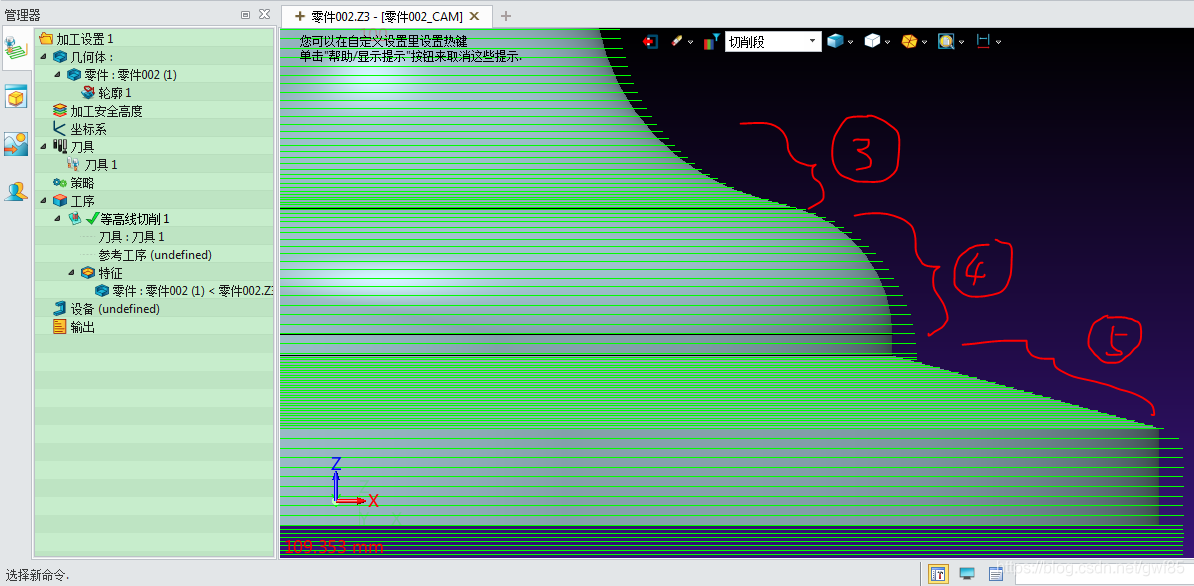Click the status bar command input field

[x=1100, y=574]
